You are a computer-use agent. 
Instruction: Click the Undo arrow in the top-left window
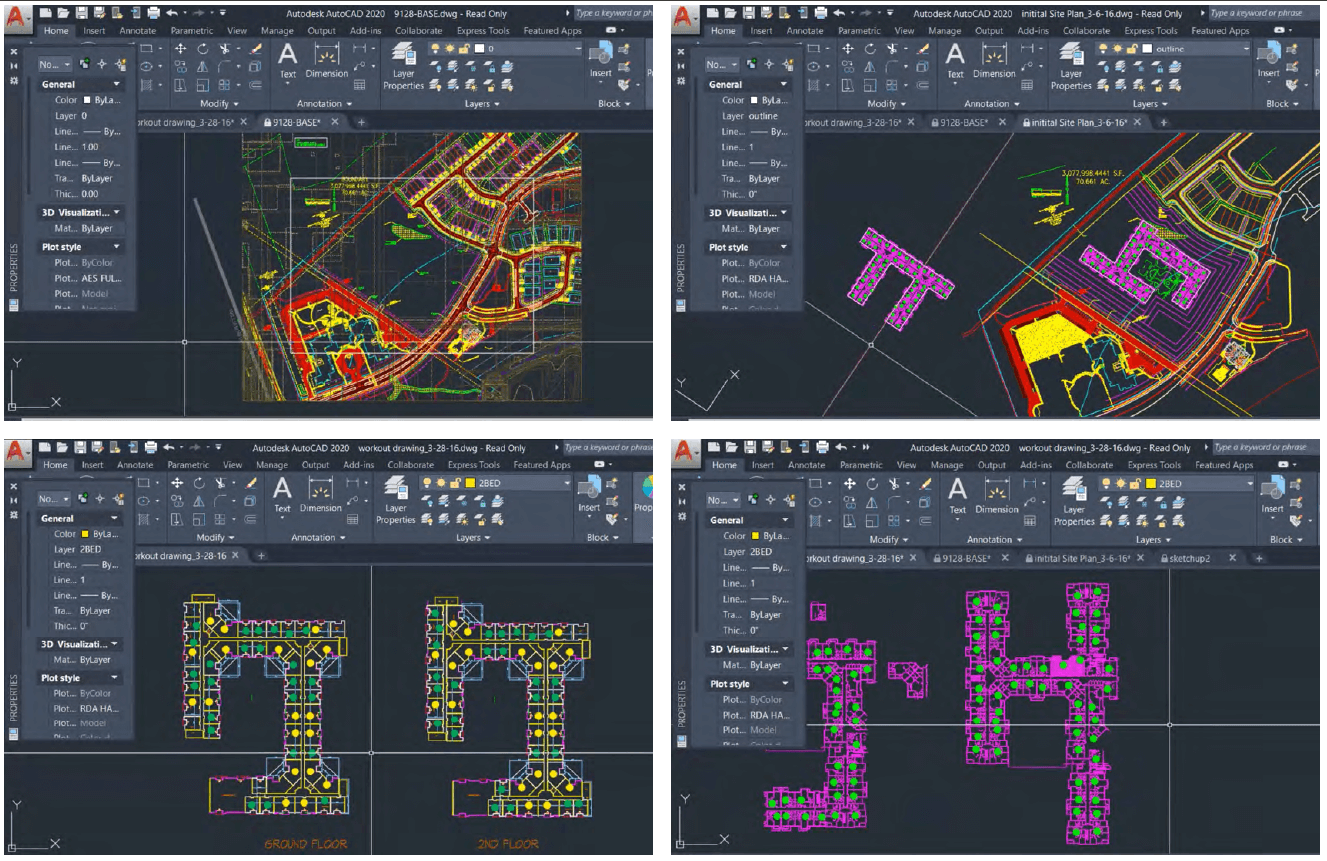click(x=173, y=13)
